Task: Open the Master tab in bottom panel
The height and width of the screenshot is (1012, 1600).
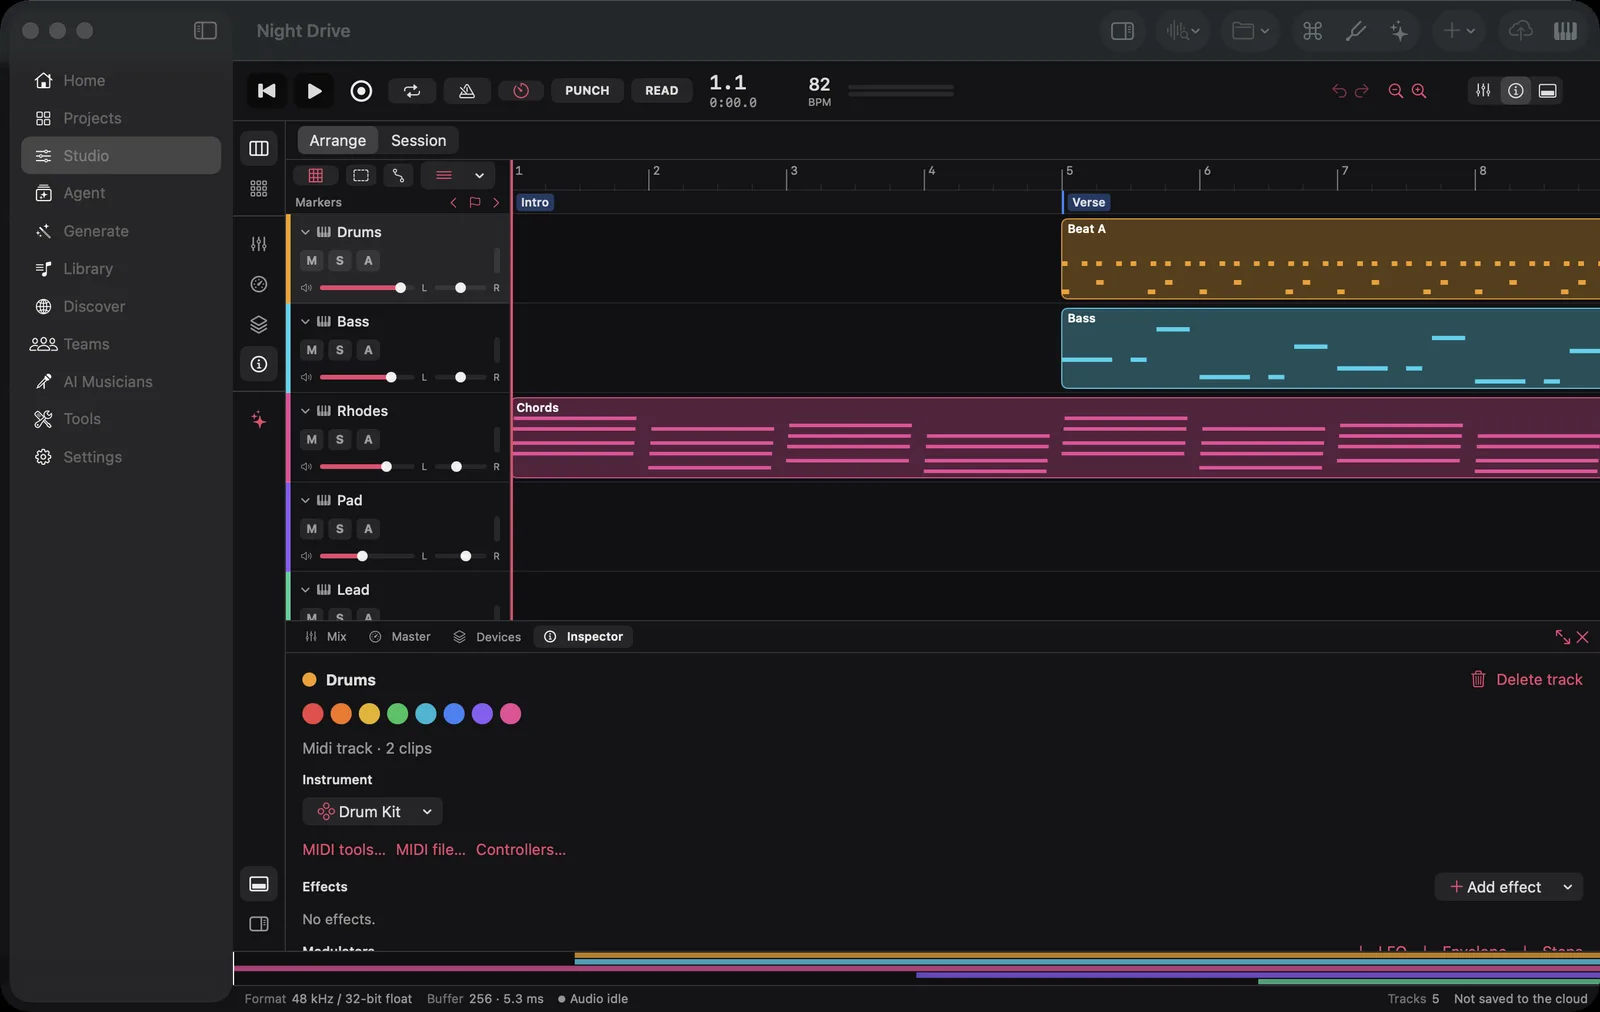Action: click(399, 637)
